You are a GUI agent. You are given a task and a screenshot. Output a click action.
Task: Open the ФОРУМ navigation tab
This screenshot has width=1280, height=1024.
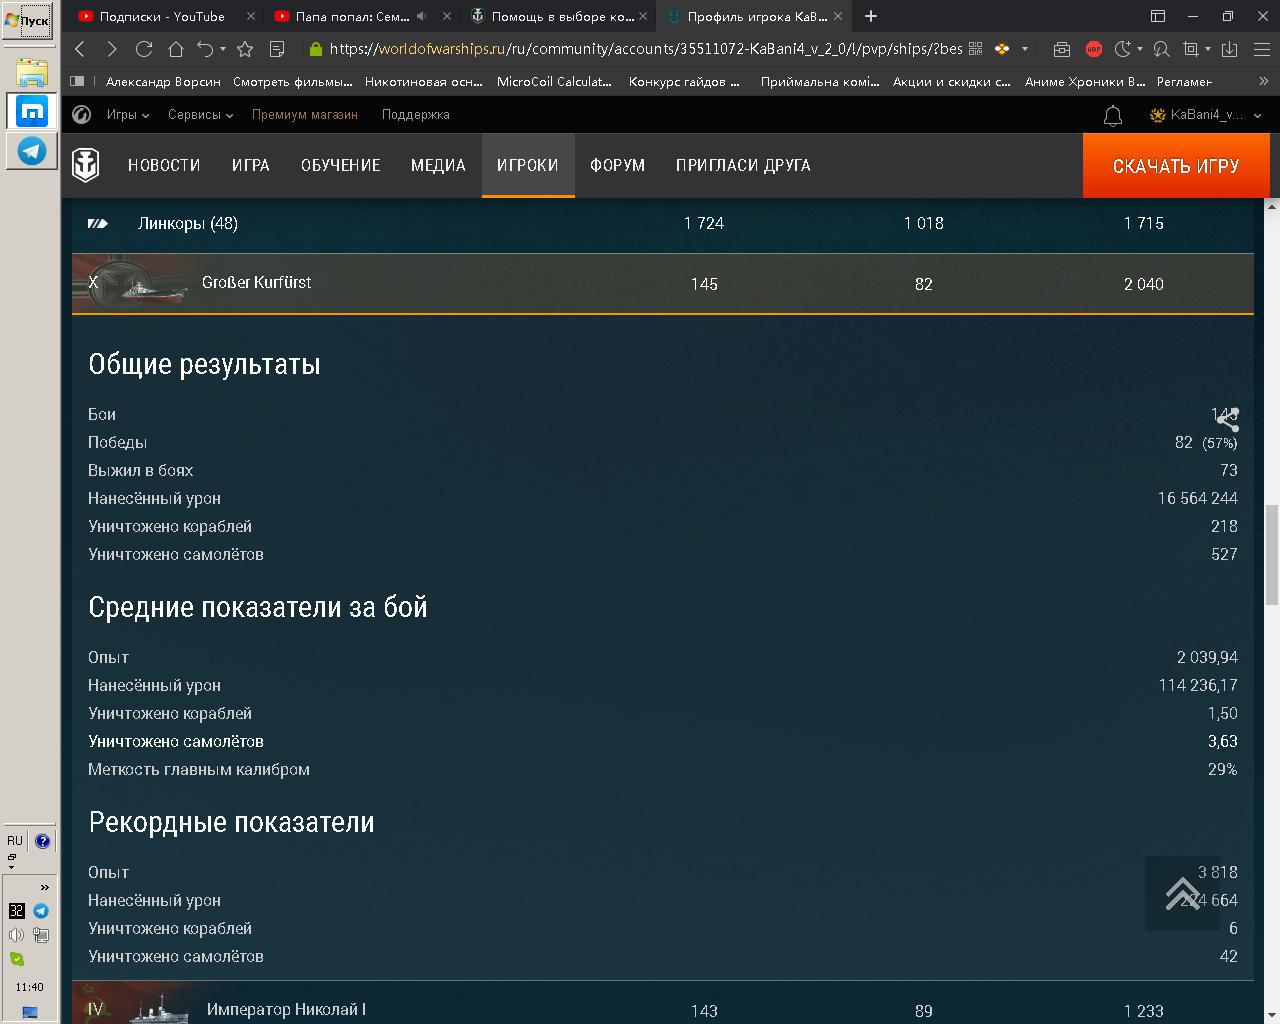pos(617,166)
